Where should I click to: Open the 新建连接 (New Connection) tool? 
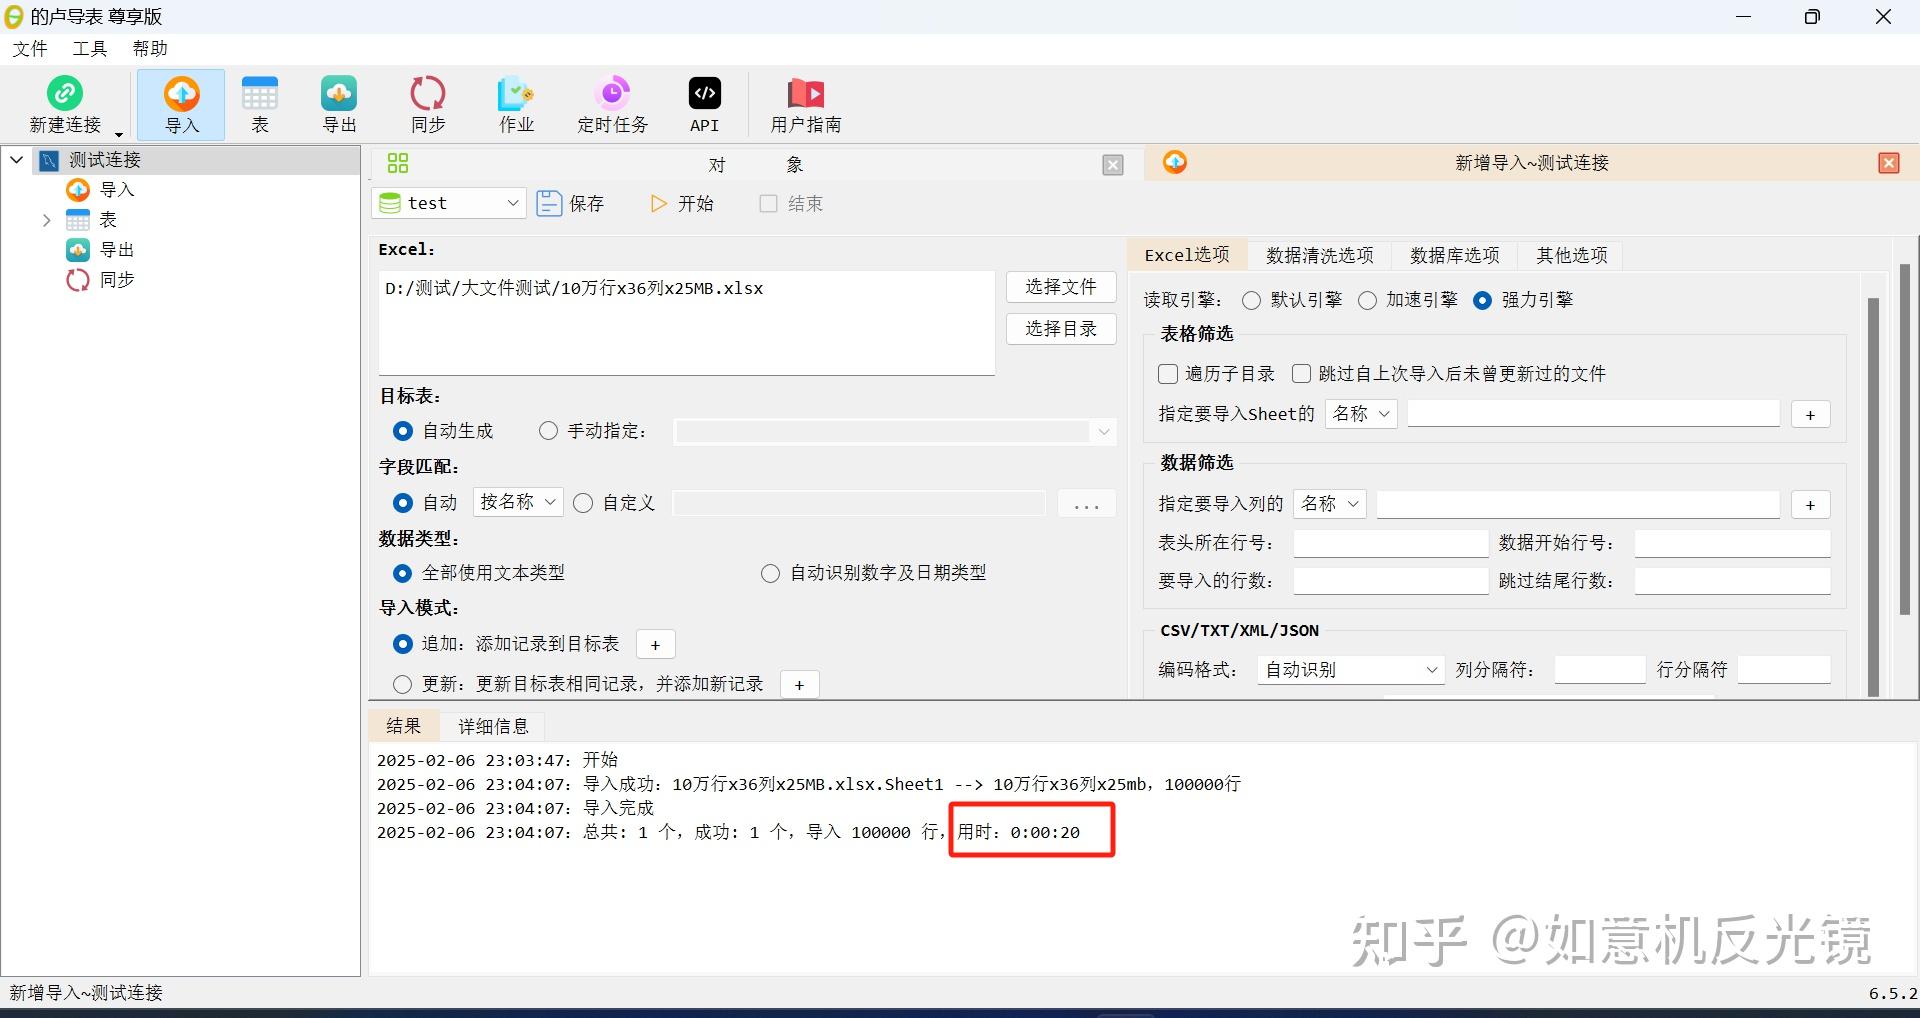coord(65,103)
